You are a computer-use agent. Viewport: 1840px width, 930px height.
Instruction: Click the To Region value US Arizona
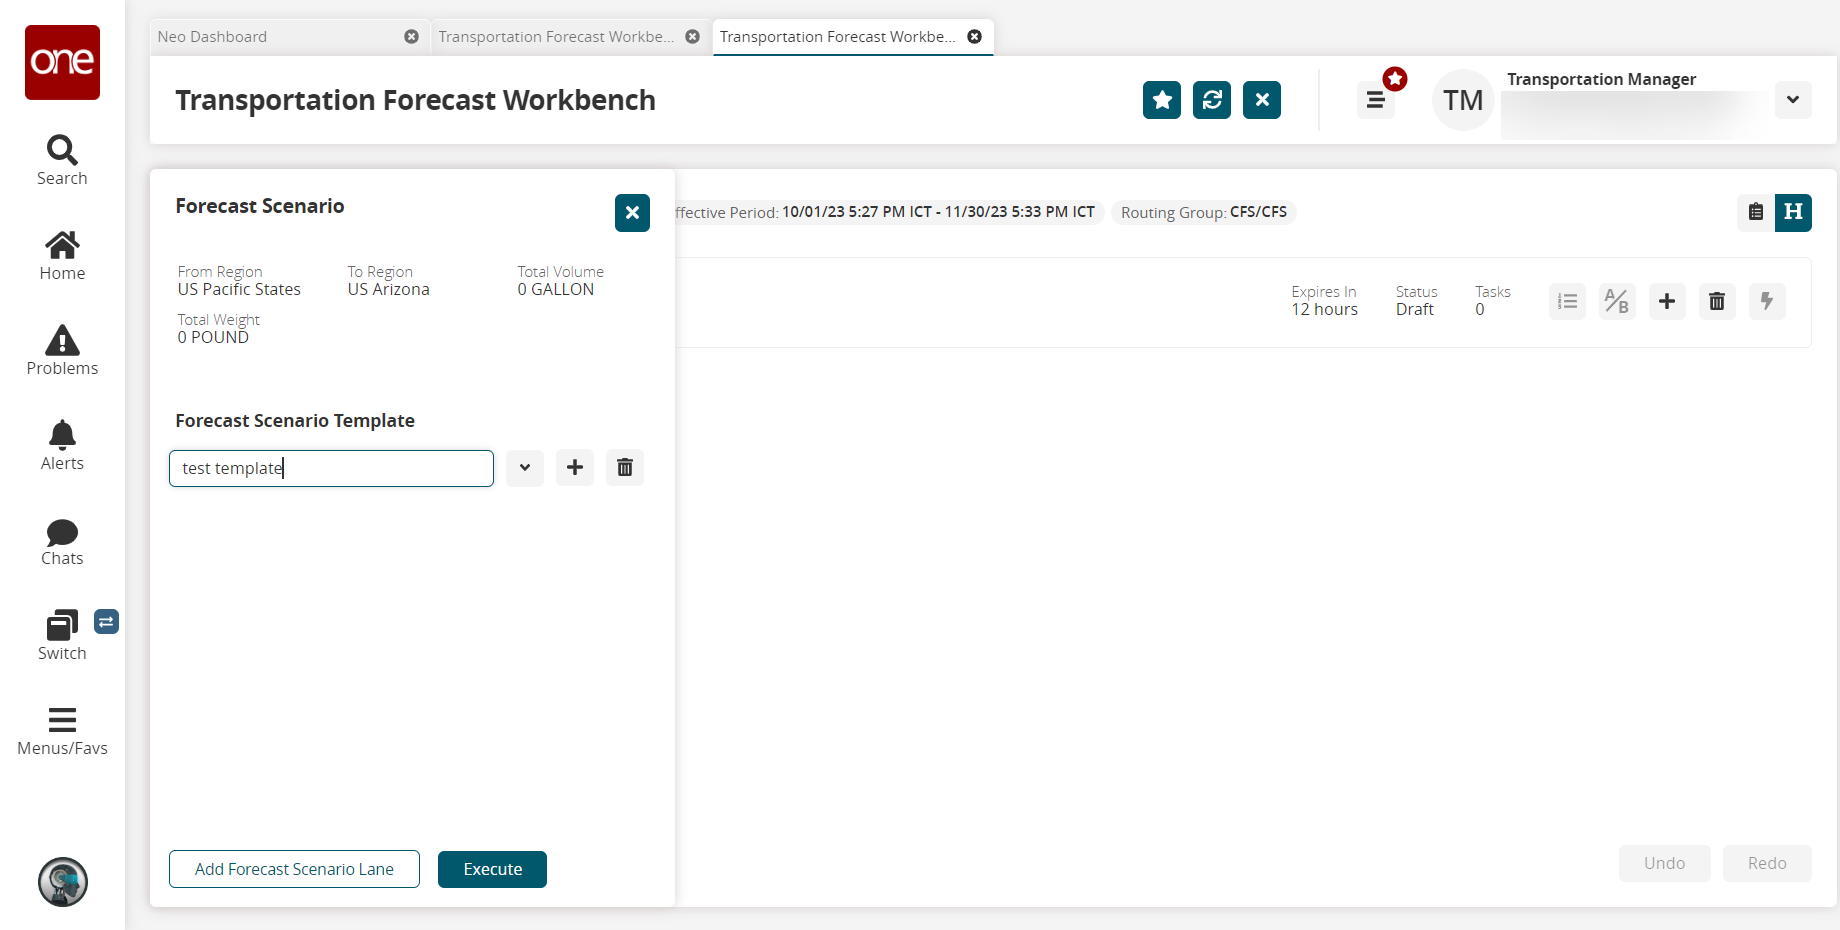click(x=388, y=290)
